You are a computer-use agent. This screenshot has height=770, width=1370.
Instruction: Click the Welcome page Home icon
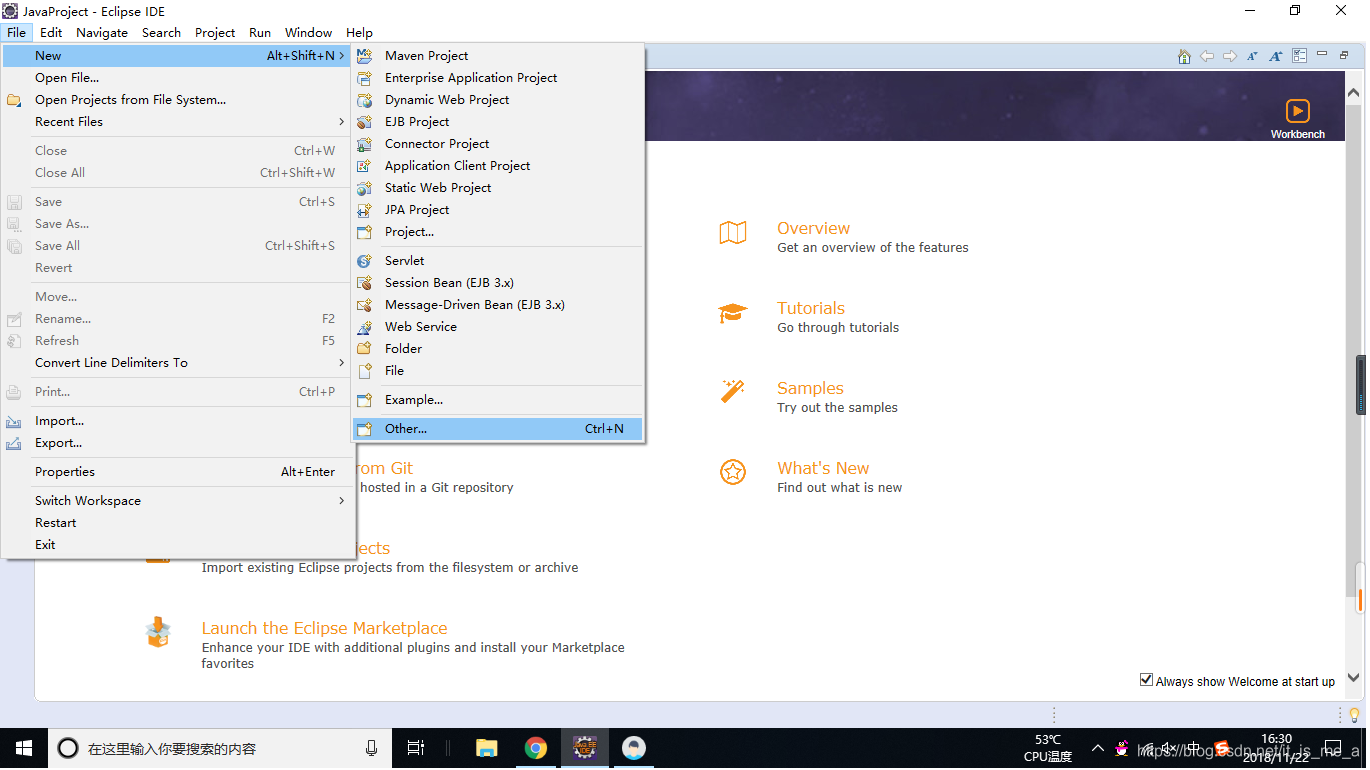coord(1184,56)
